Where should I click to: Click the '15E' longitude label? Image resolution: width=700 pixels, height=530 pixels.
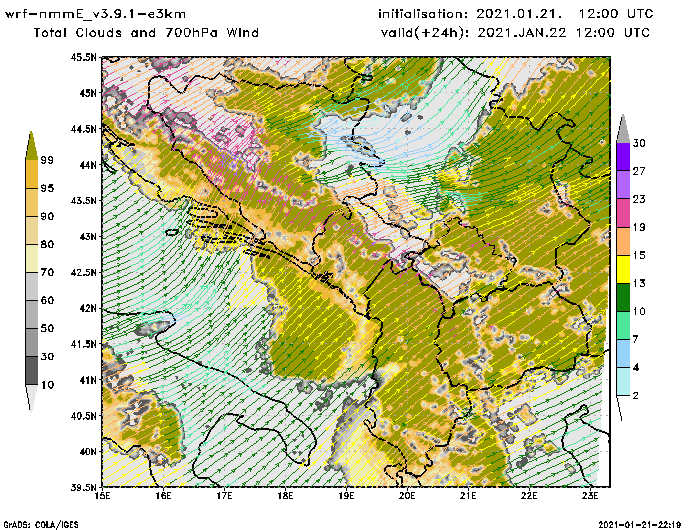coord(103,496)
